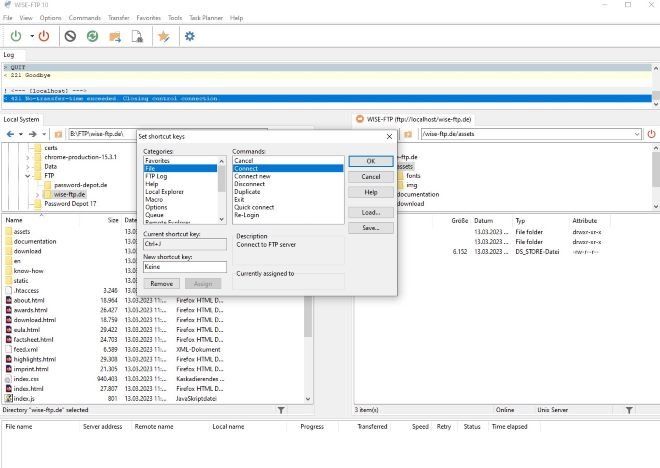
Task: Go forward in local system navigation
Action: 32,134
